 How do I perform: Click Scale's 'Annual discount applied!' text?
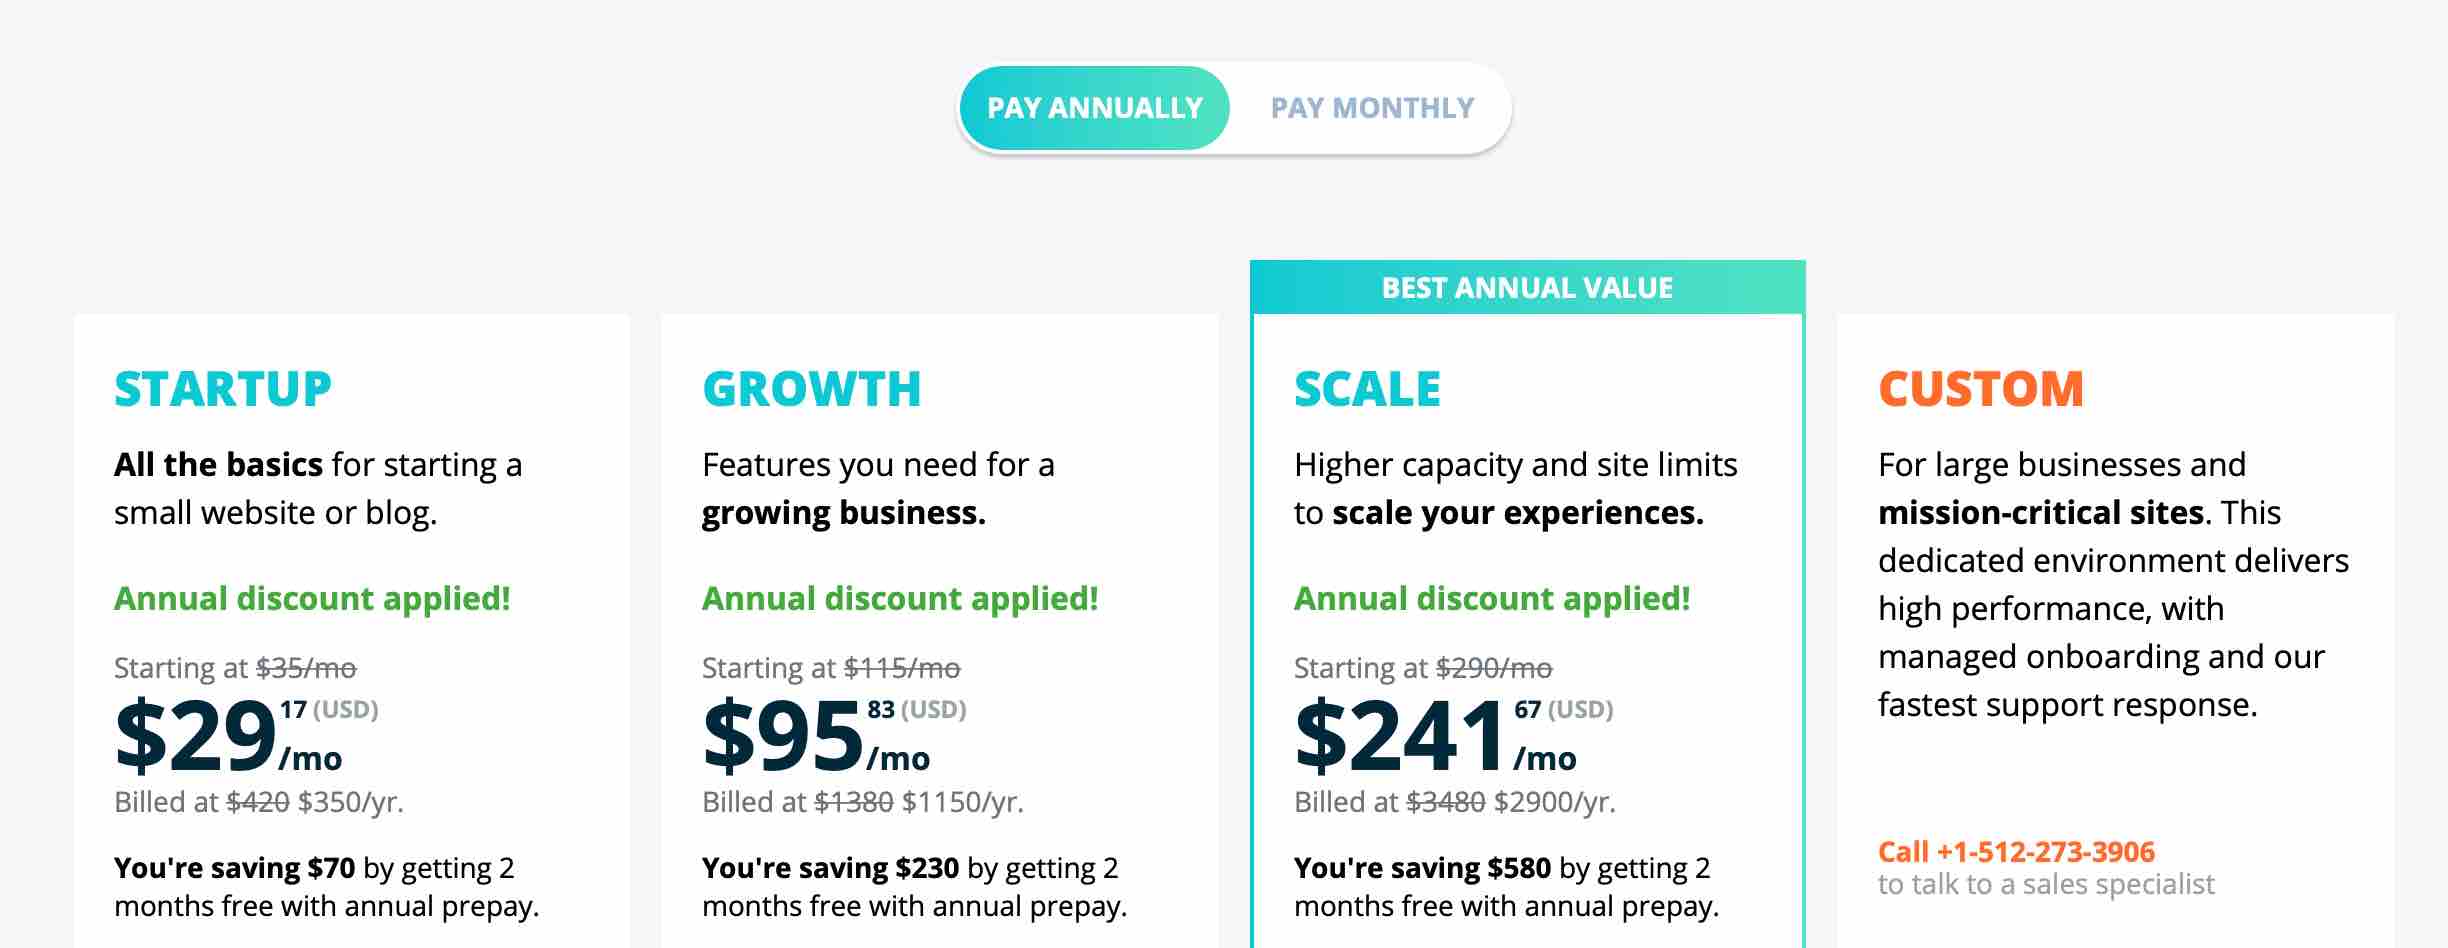(x=1492, y=599)
